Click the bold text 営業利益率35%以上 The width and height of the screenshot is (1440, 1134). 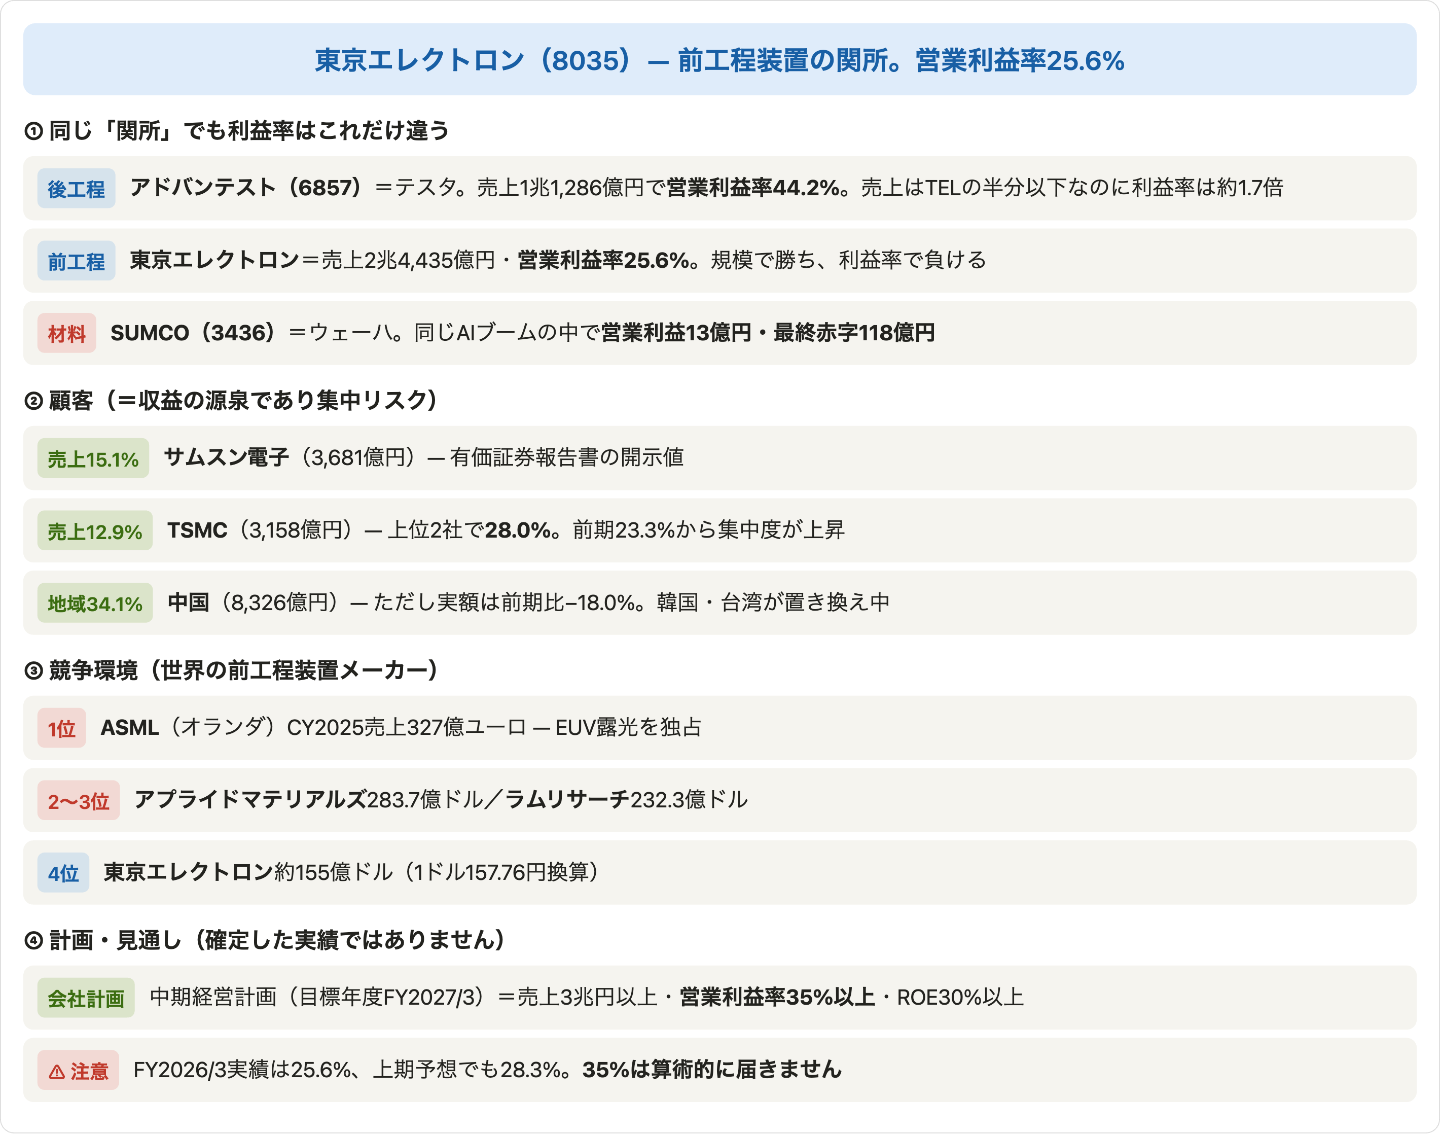[777, 997]
